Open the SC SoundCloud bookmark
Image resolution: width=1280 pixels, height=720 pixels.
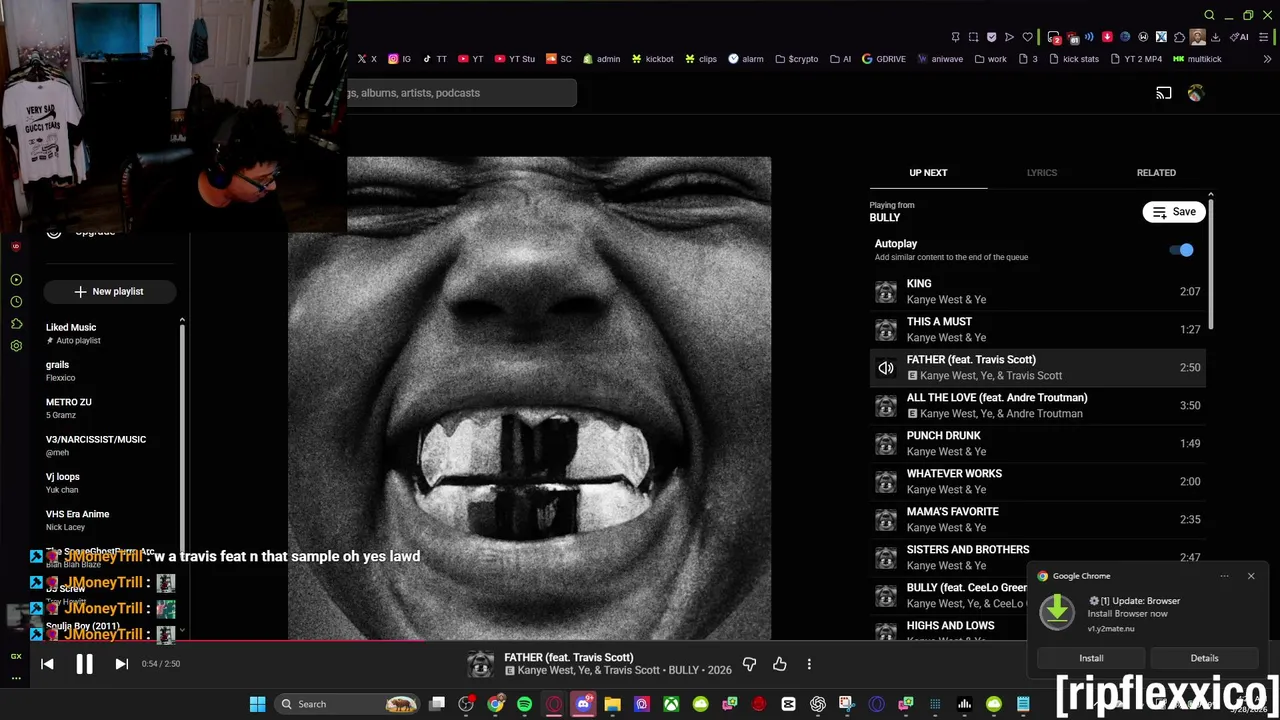tap(559, 59)
